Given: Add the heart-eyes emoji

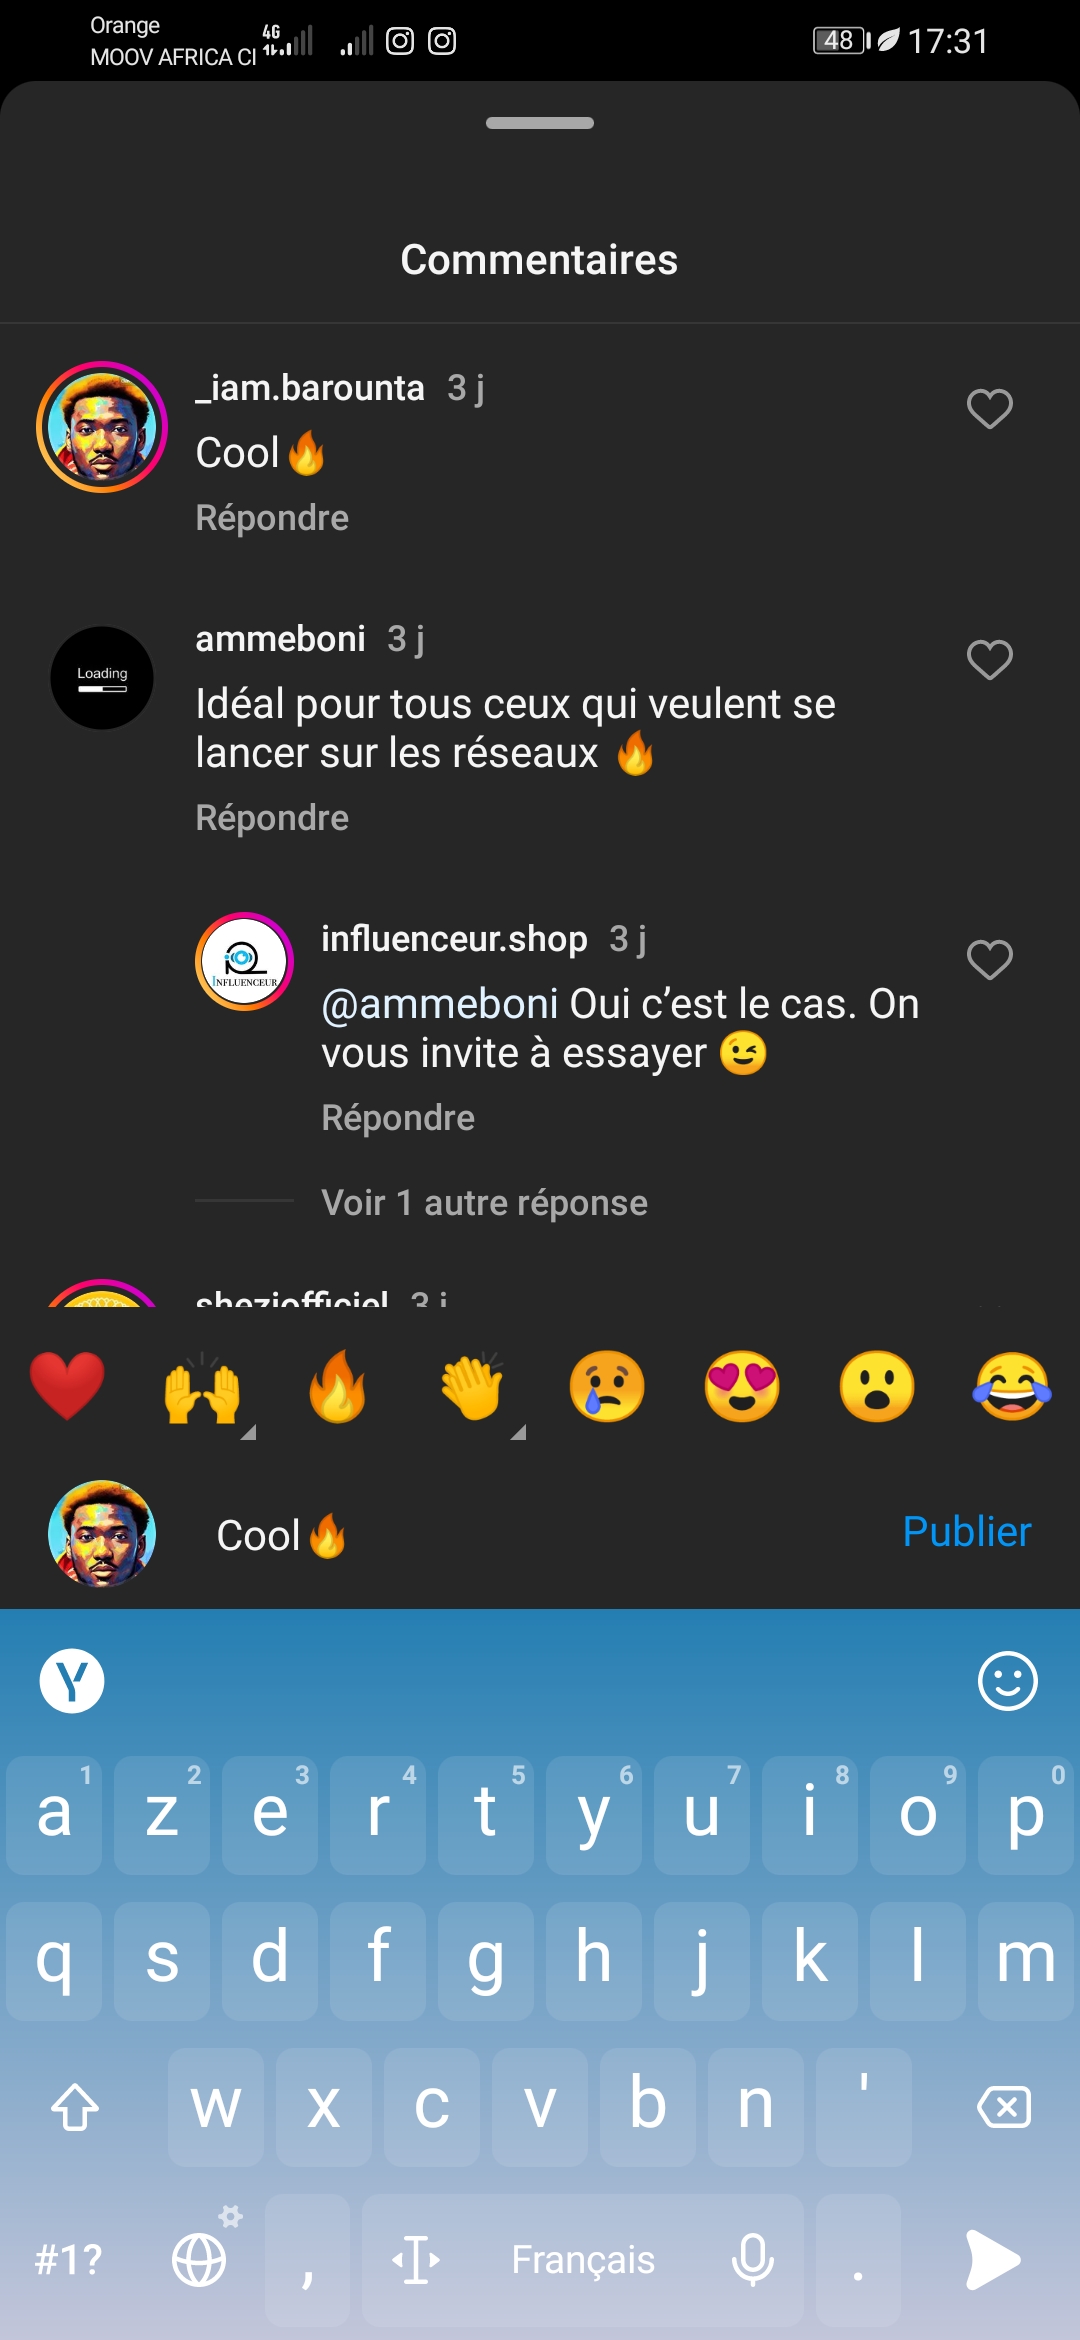Looking at the screenshot, I should [742, 1386].
